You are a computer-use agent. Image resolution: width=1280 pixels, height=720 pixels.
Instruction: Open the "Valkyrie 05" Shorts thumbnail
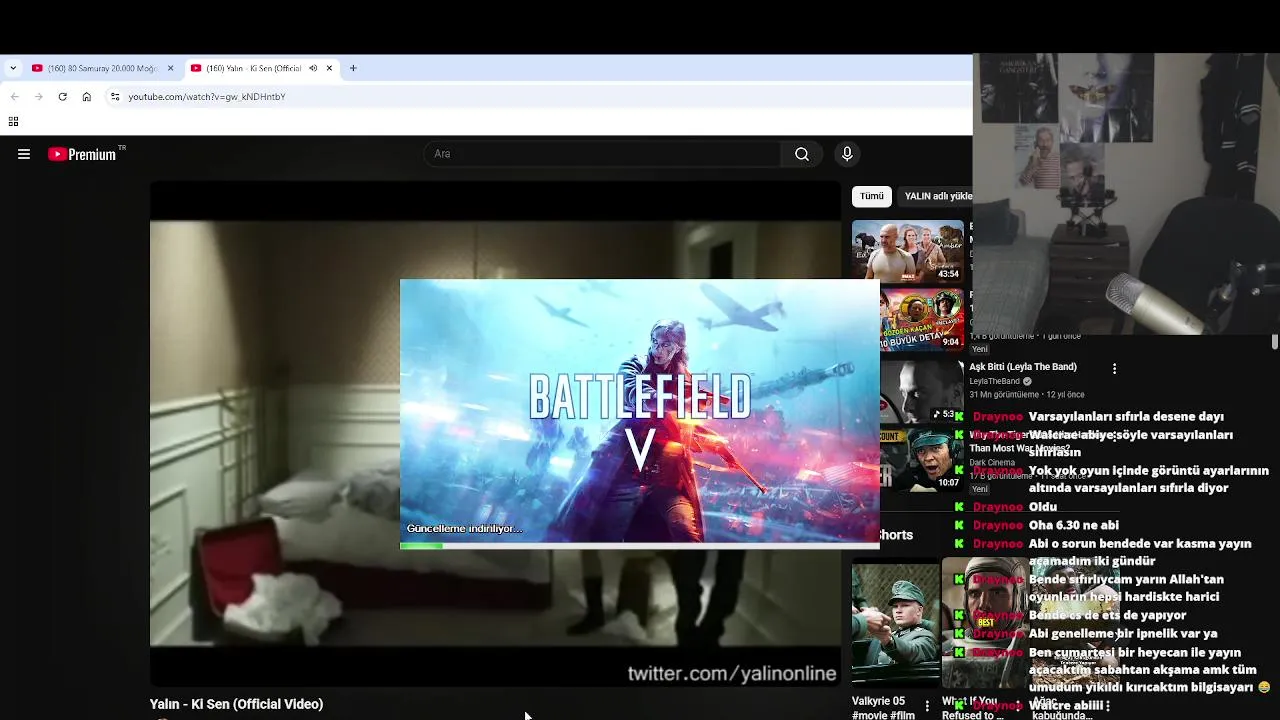click(x=895, y=625)
